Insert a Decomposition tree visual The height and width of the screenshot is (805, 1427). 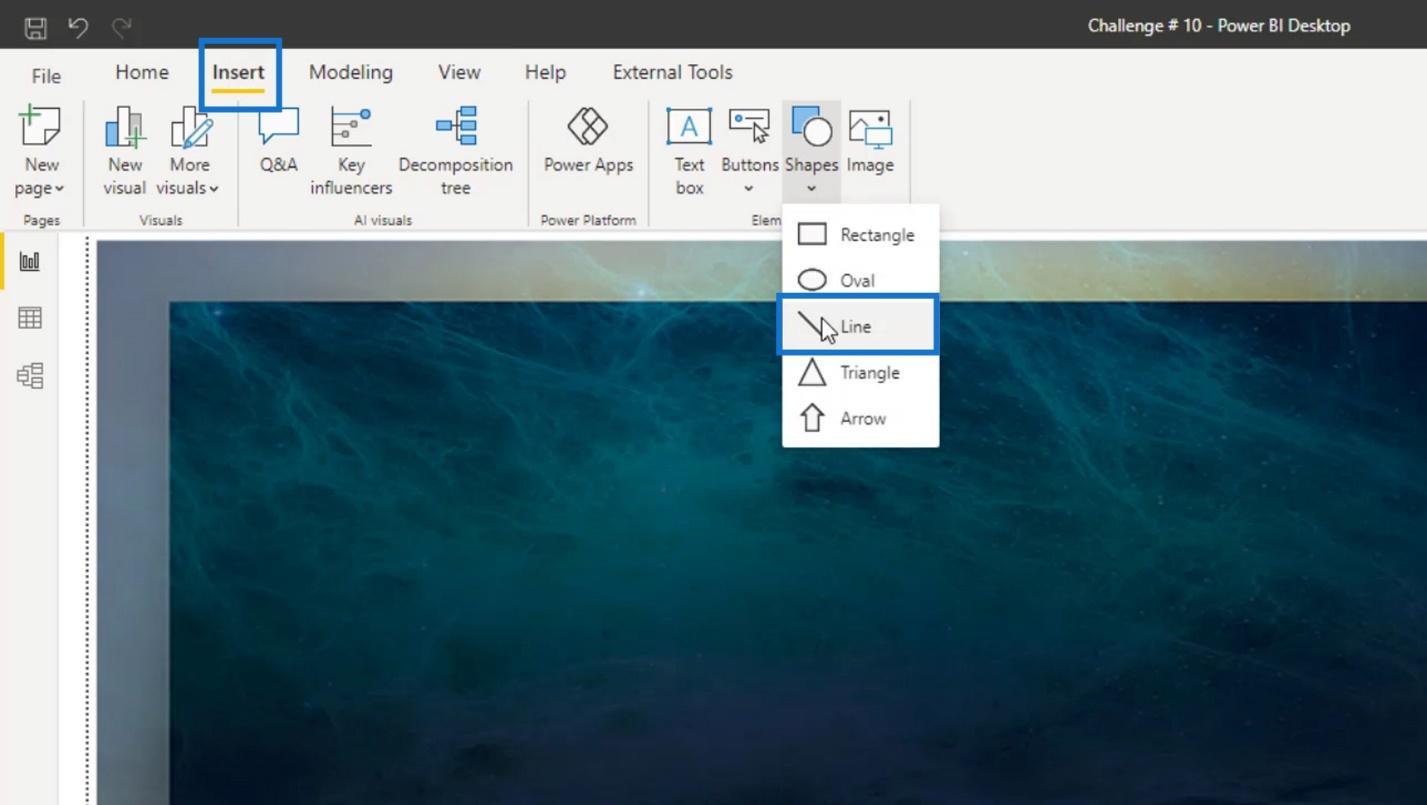point(455,152)
